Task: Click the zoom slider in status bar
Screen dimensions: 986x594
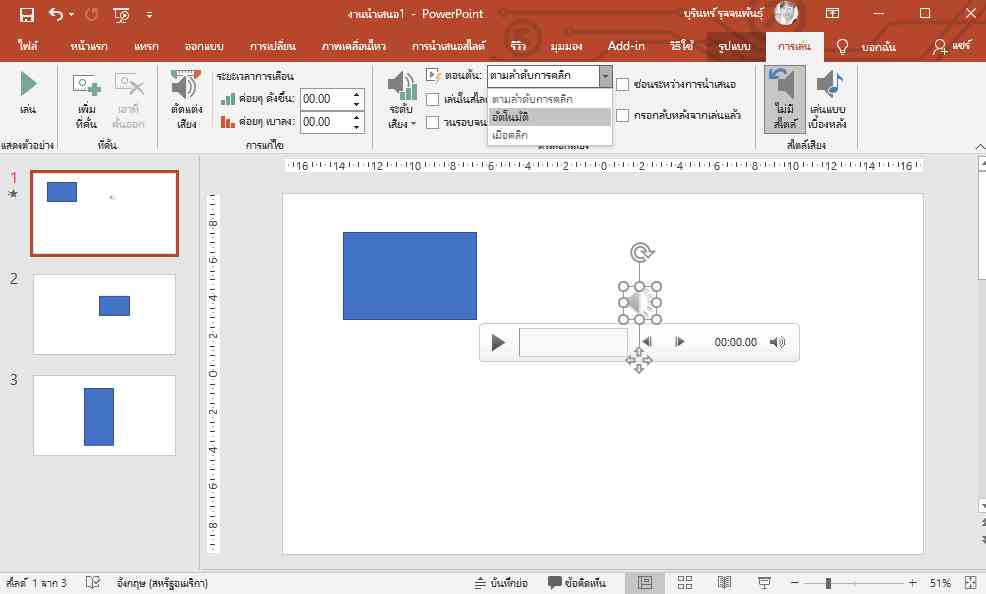Action: (828, 582)
